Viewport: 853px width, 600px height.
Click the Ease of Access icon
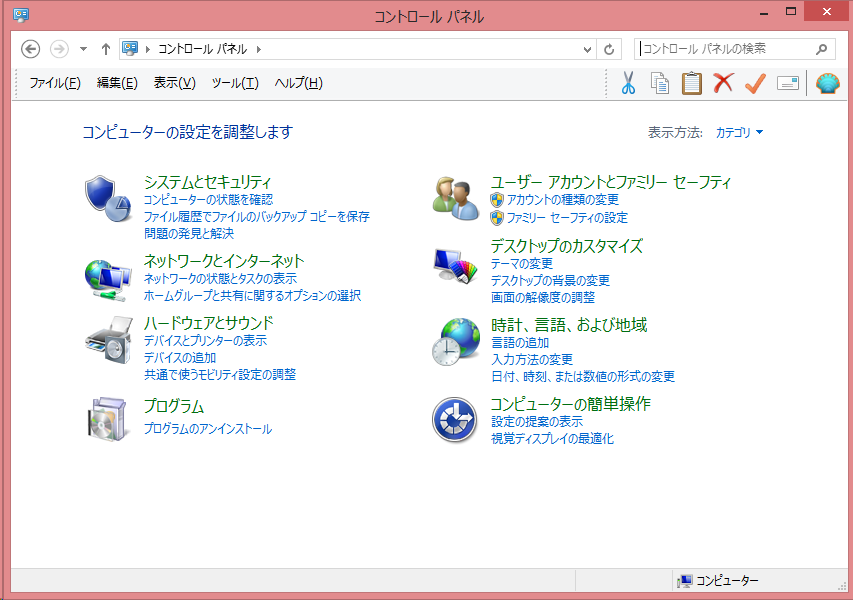point(455,419)
